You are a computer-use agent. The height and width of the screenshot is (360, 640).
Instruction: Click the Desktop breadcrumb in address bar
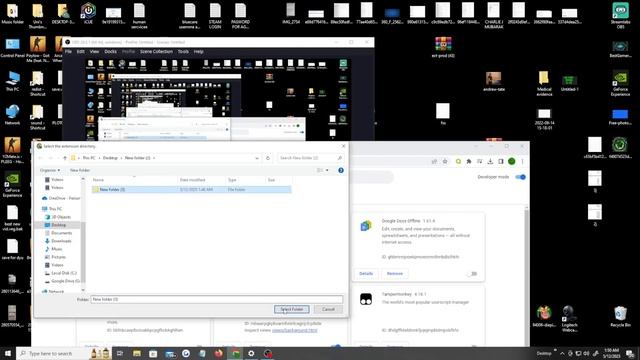tap(110, 158)
